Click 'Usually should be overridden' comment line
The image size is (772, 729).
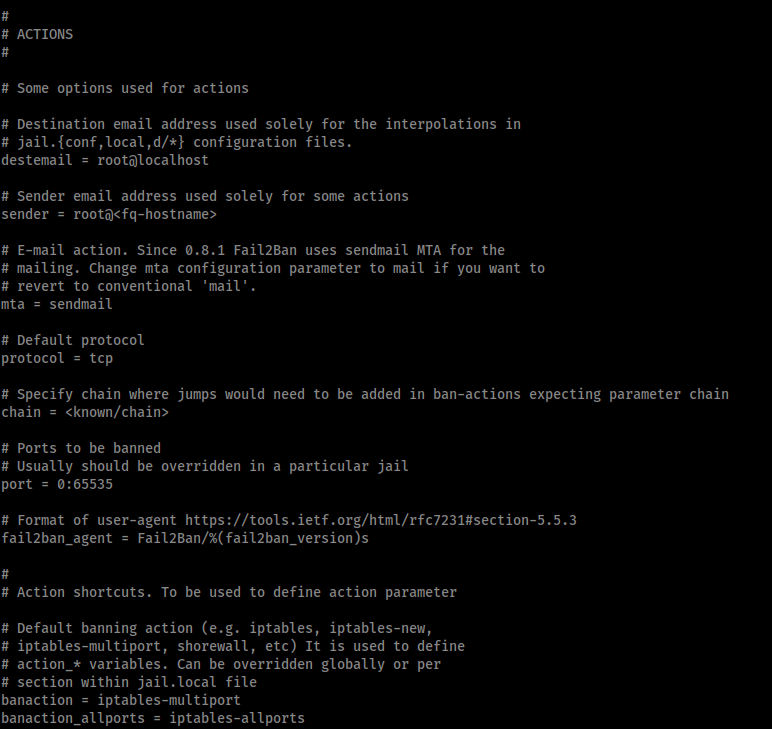(205, 466)
